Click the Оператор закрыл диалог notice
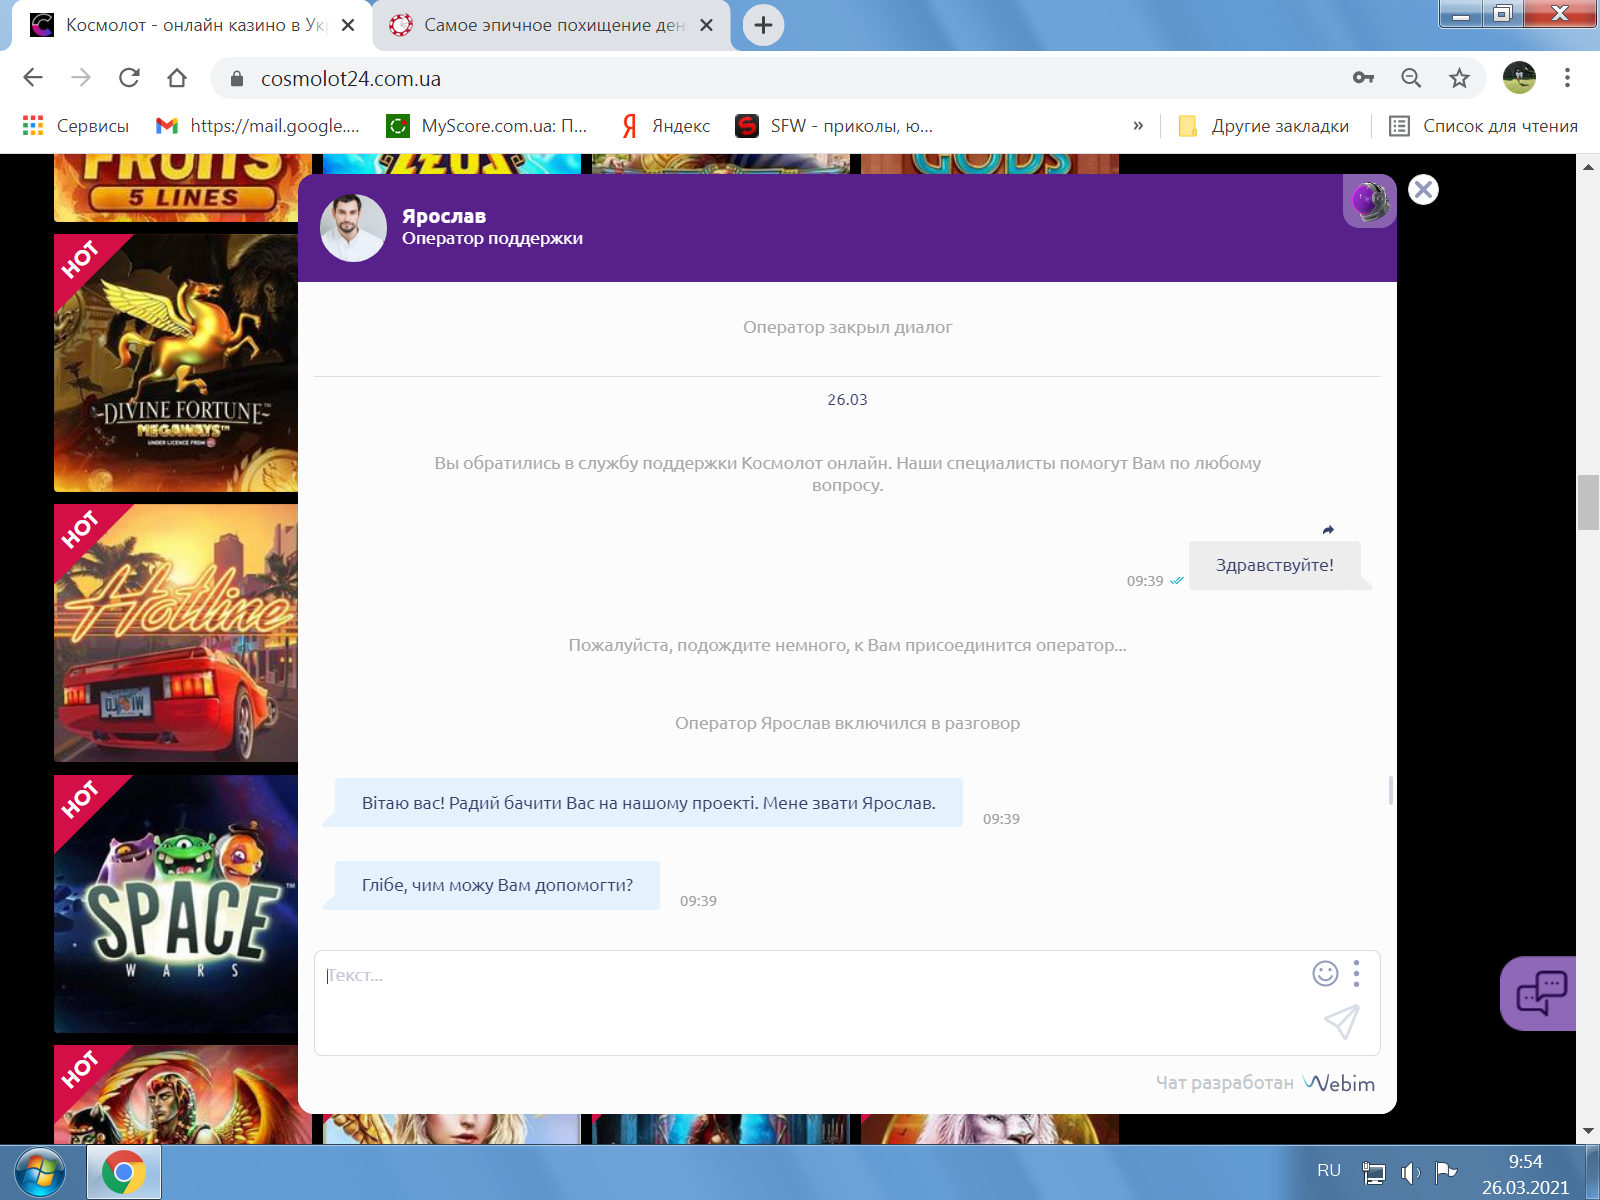 848,327
